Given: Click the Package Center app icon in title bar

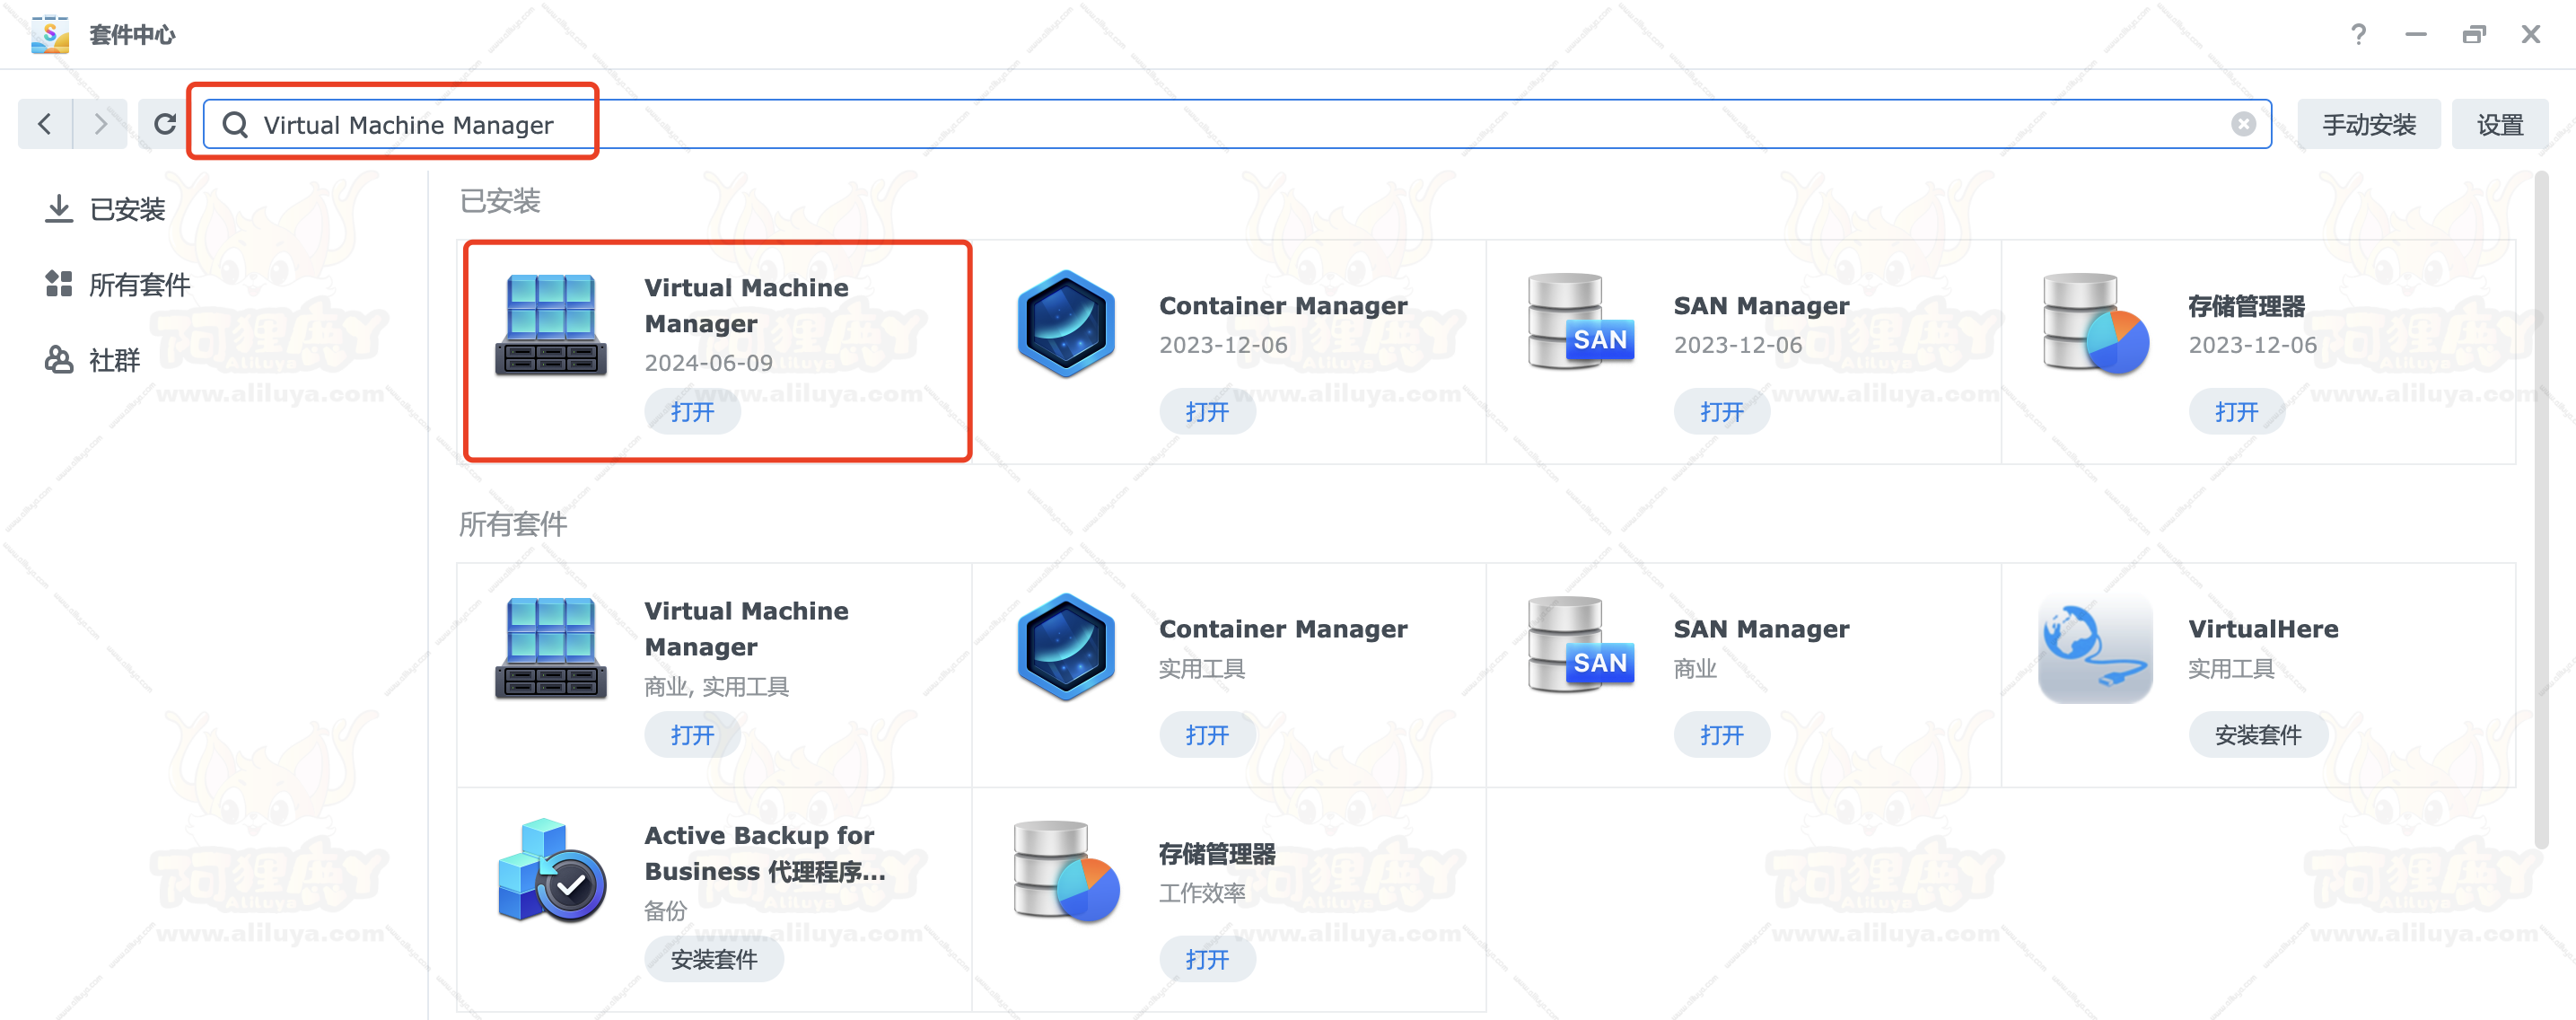Looking at the screenshot, I should [x=49, y=34].
